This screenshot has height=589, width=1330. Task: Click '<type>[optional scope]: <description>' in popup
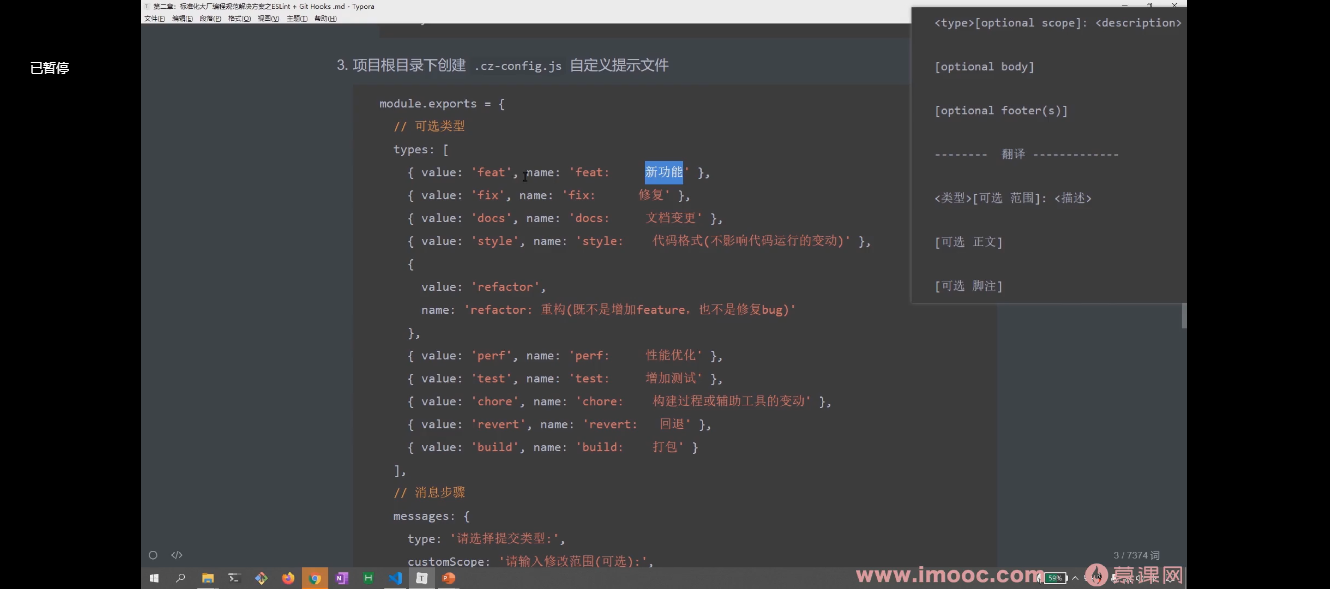point(1058,23)
